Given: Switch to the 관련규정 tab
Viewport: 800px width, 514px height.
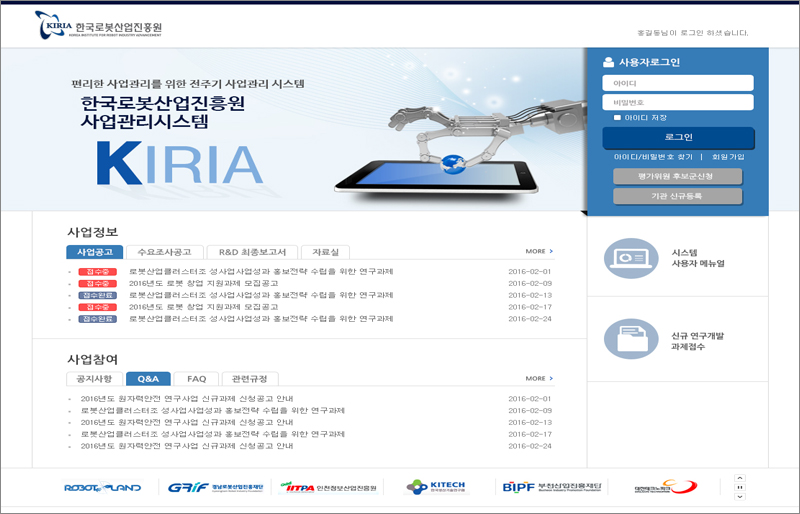Looking at the screenshot, I should tap(249, 379).
